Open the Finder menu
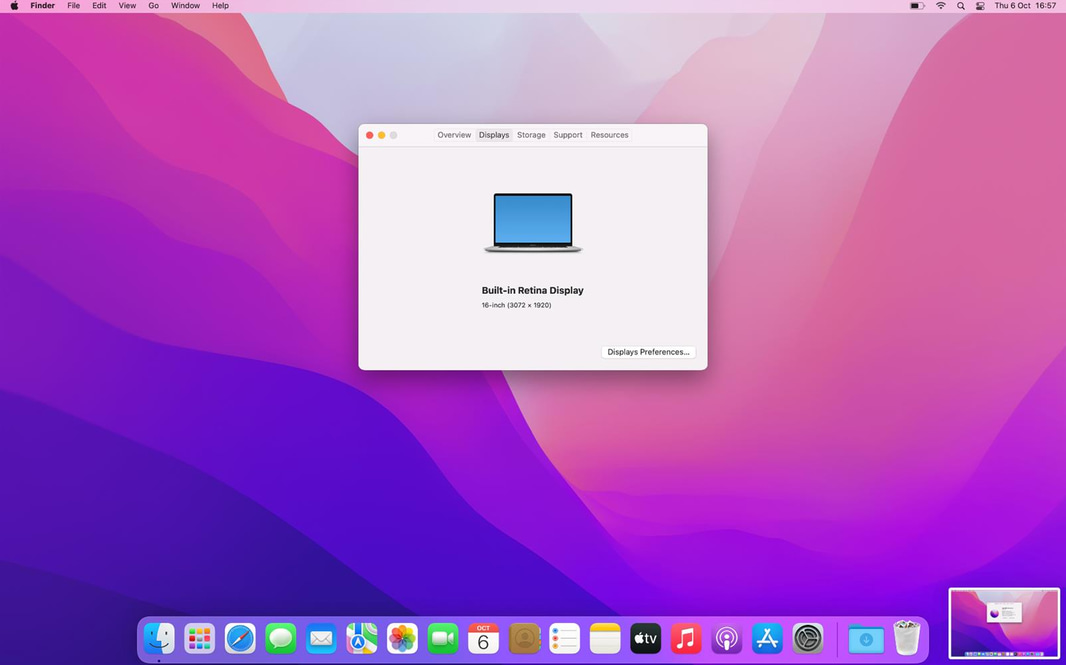The width and height of the screenshot is (1066, 665). coord(42,5)
